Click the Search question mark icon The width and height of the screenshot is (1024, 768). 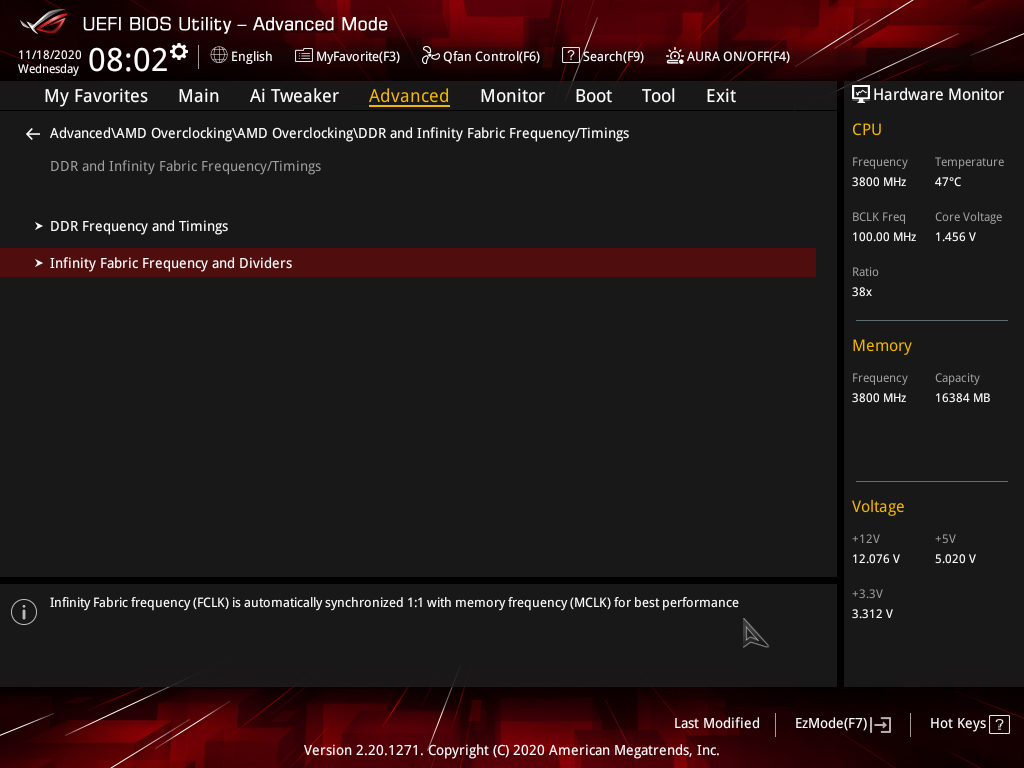[570, 56]
